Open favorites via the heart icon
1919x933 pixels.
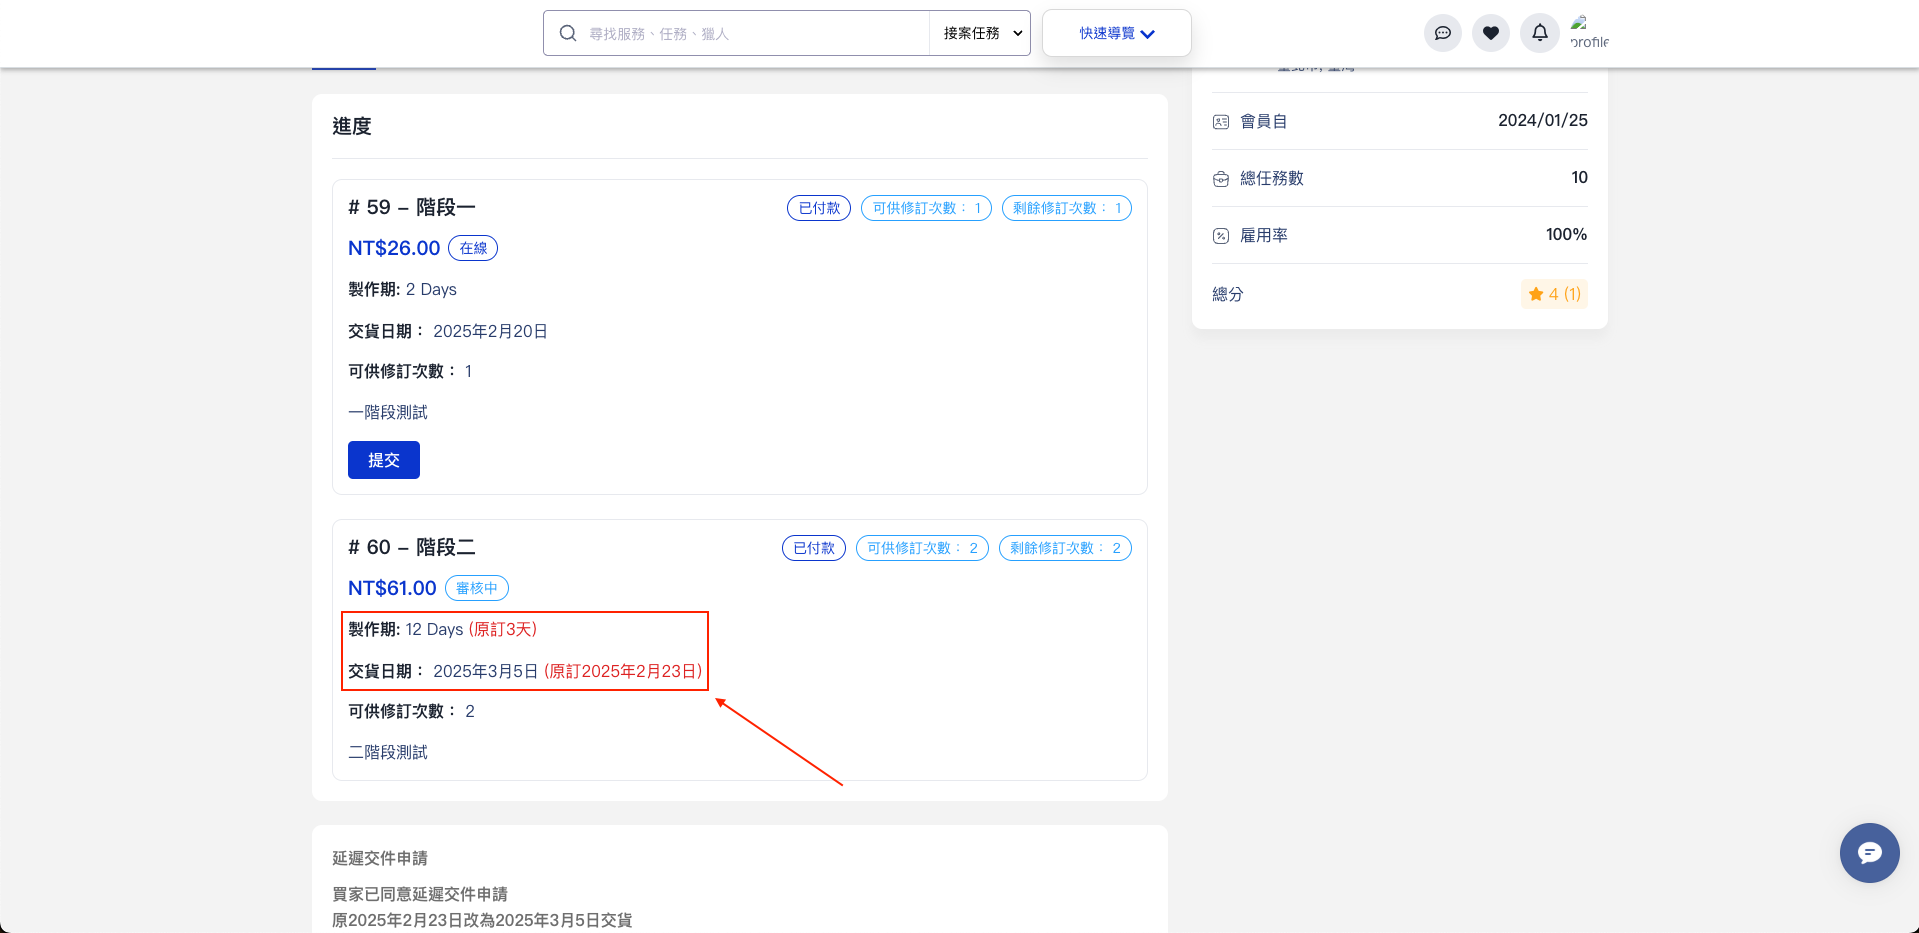coord(1490,33)
